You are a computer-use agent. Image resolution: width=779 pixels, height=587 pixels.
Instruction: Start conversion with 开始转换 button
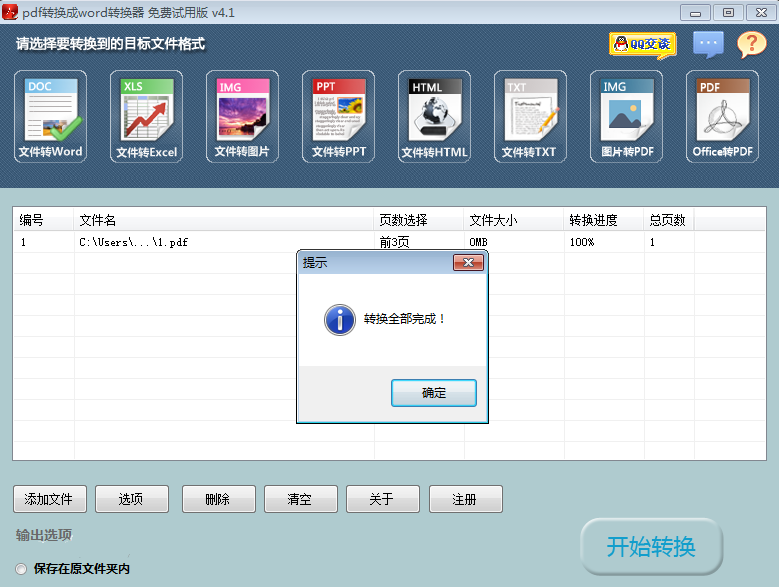651,547
